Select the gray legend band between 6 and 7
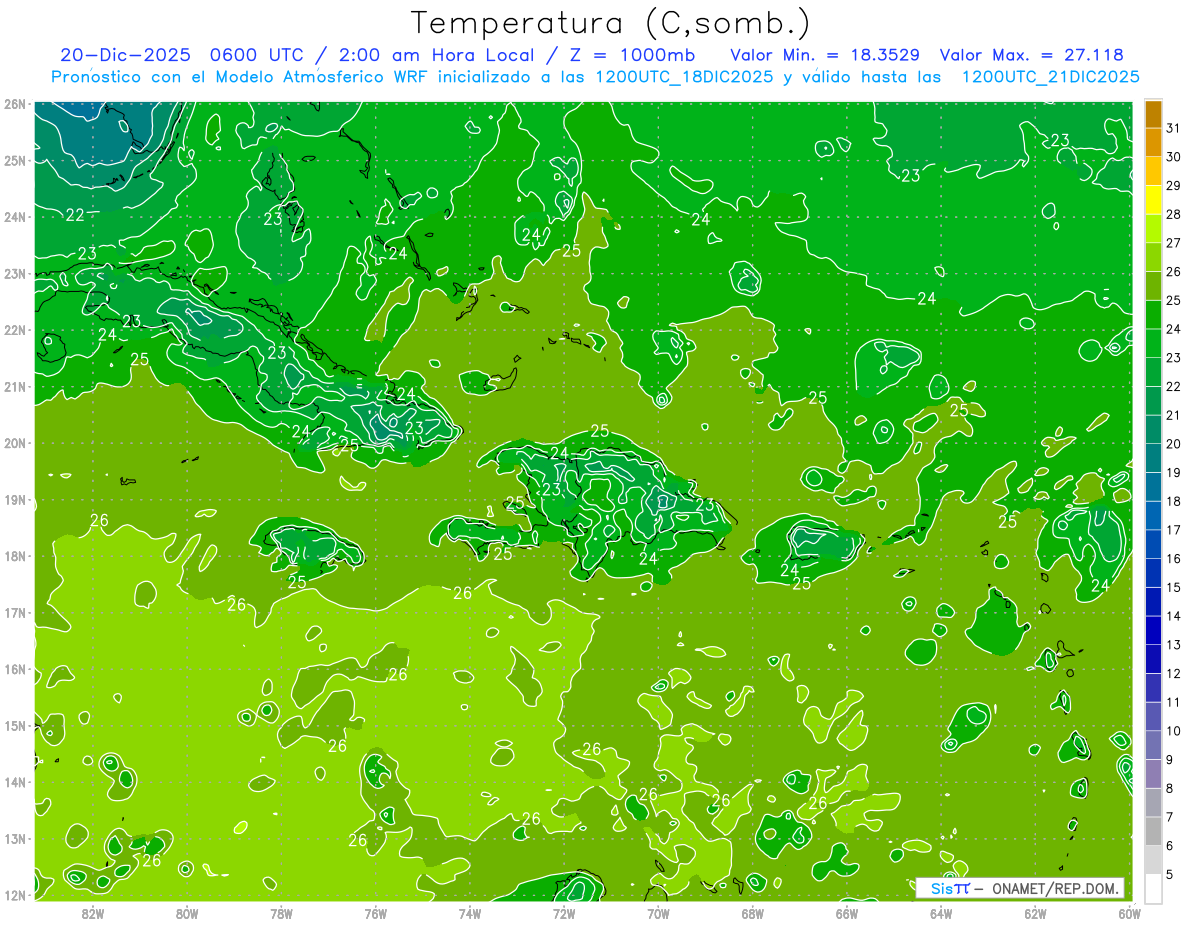 coord(1153,832)
